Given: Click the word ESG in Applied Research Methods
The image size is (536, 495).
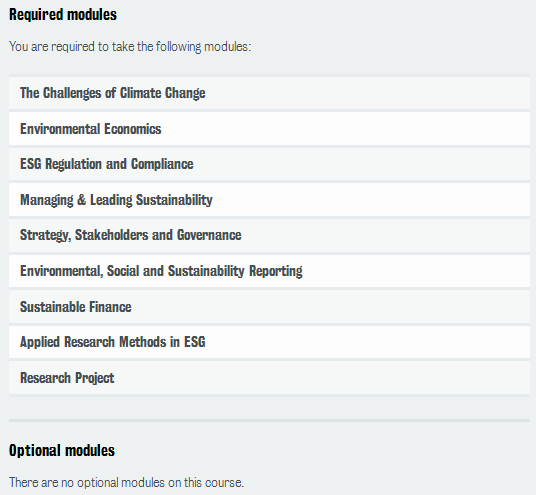Looking at the screenshot, I should [195, 342].
